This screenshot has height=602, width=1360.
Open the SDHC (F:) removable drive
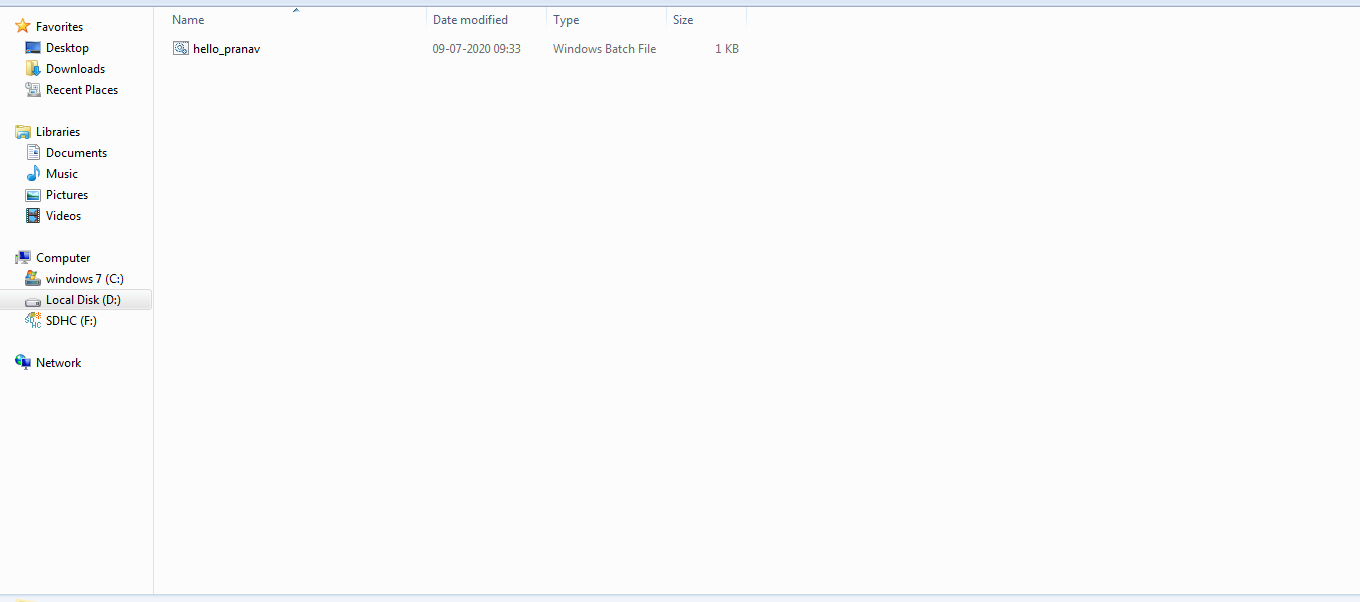pos(70,320)
